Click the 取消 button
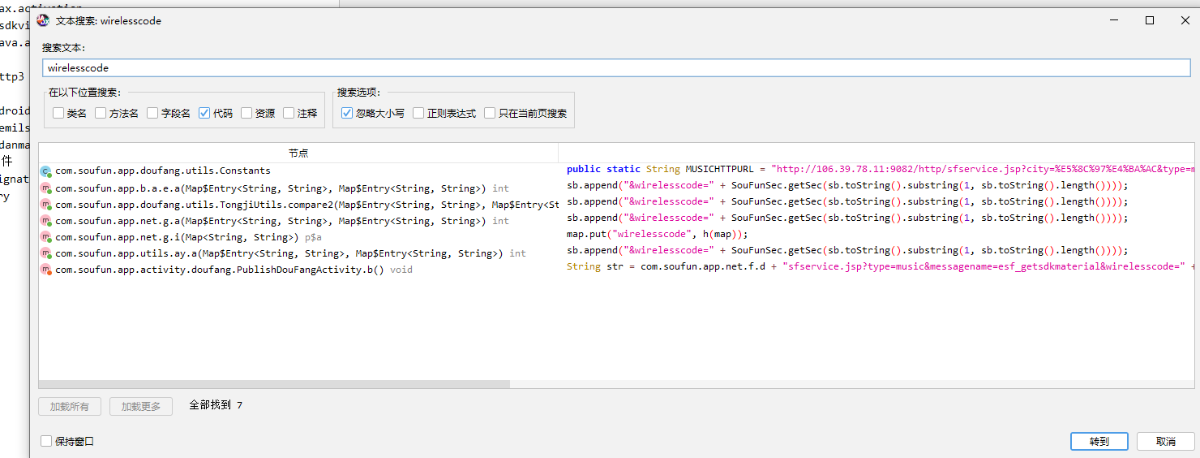This screenshot has height=458, width=1200. click(x=1165, y=441)
